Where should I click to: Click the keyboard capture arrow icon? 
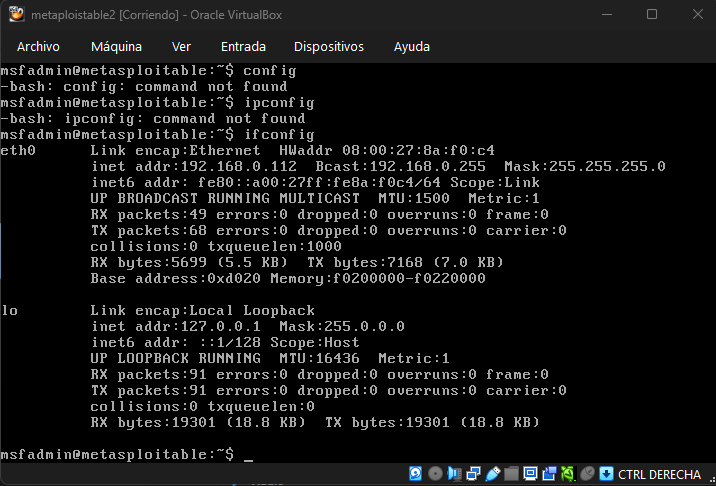click(x=606, y=474)
